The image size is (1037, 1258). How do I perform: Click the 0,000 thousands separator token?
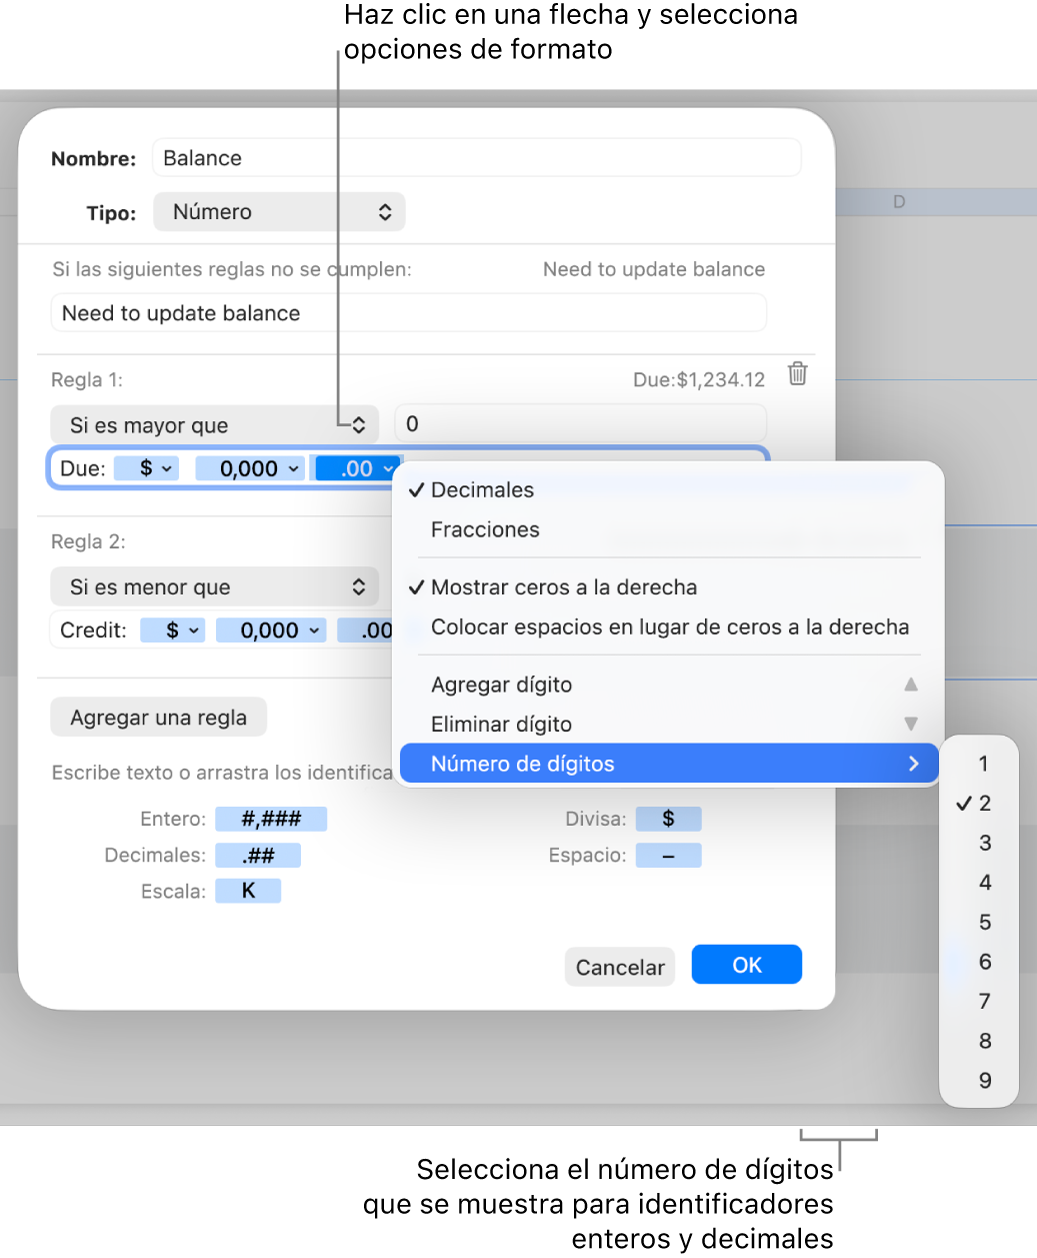tap(249, 468)
